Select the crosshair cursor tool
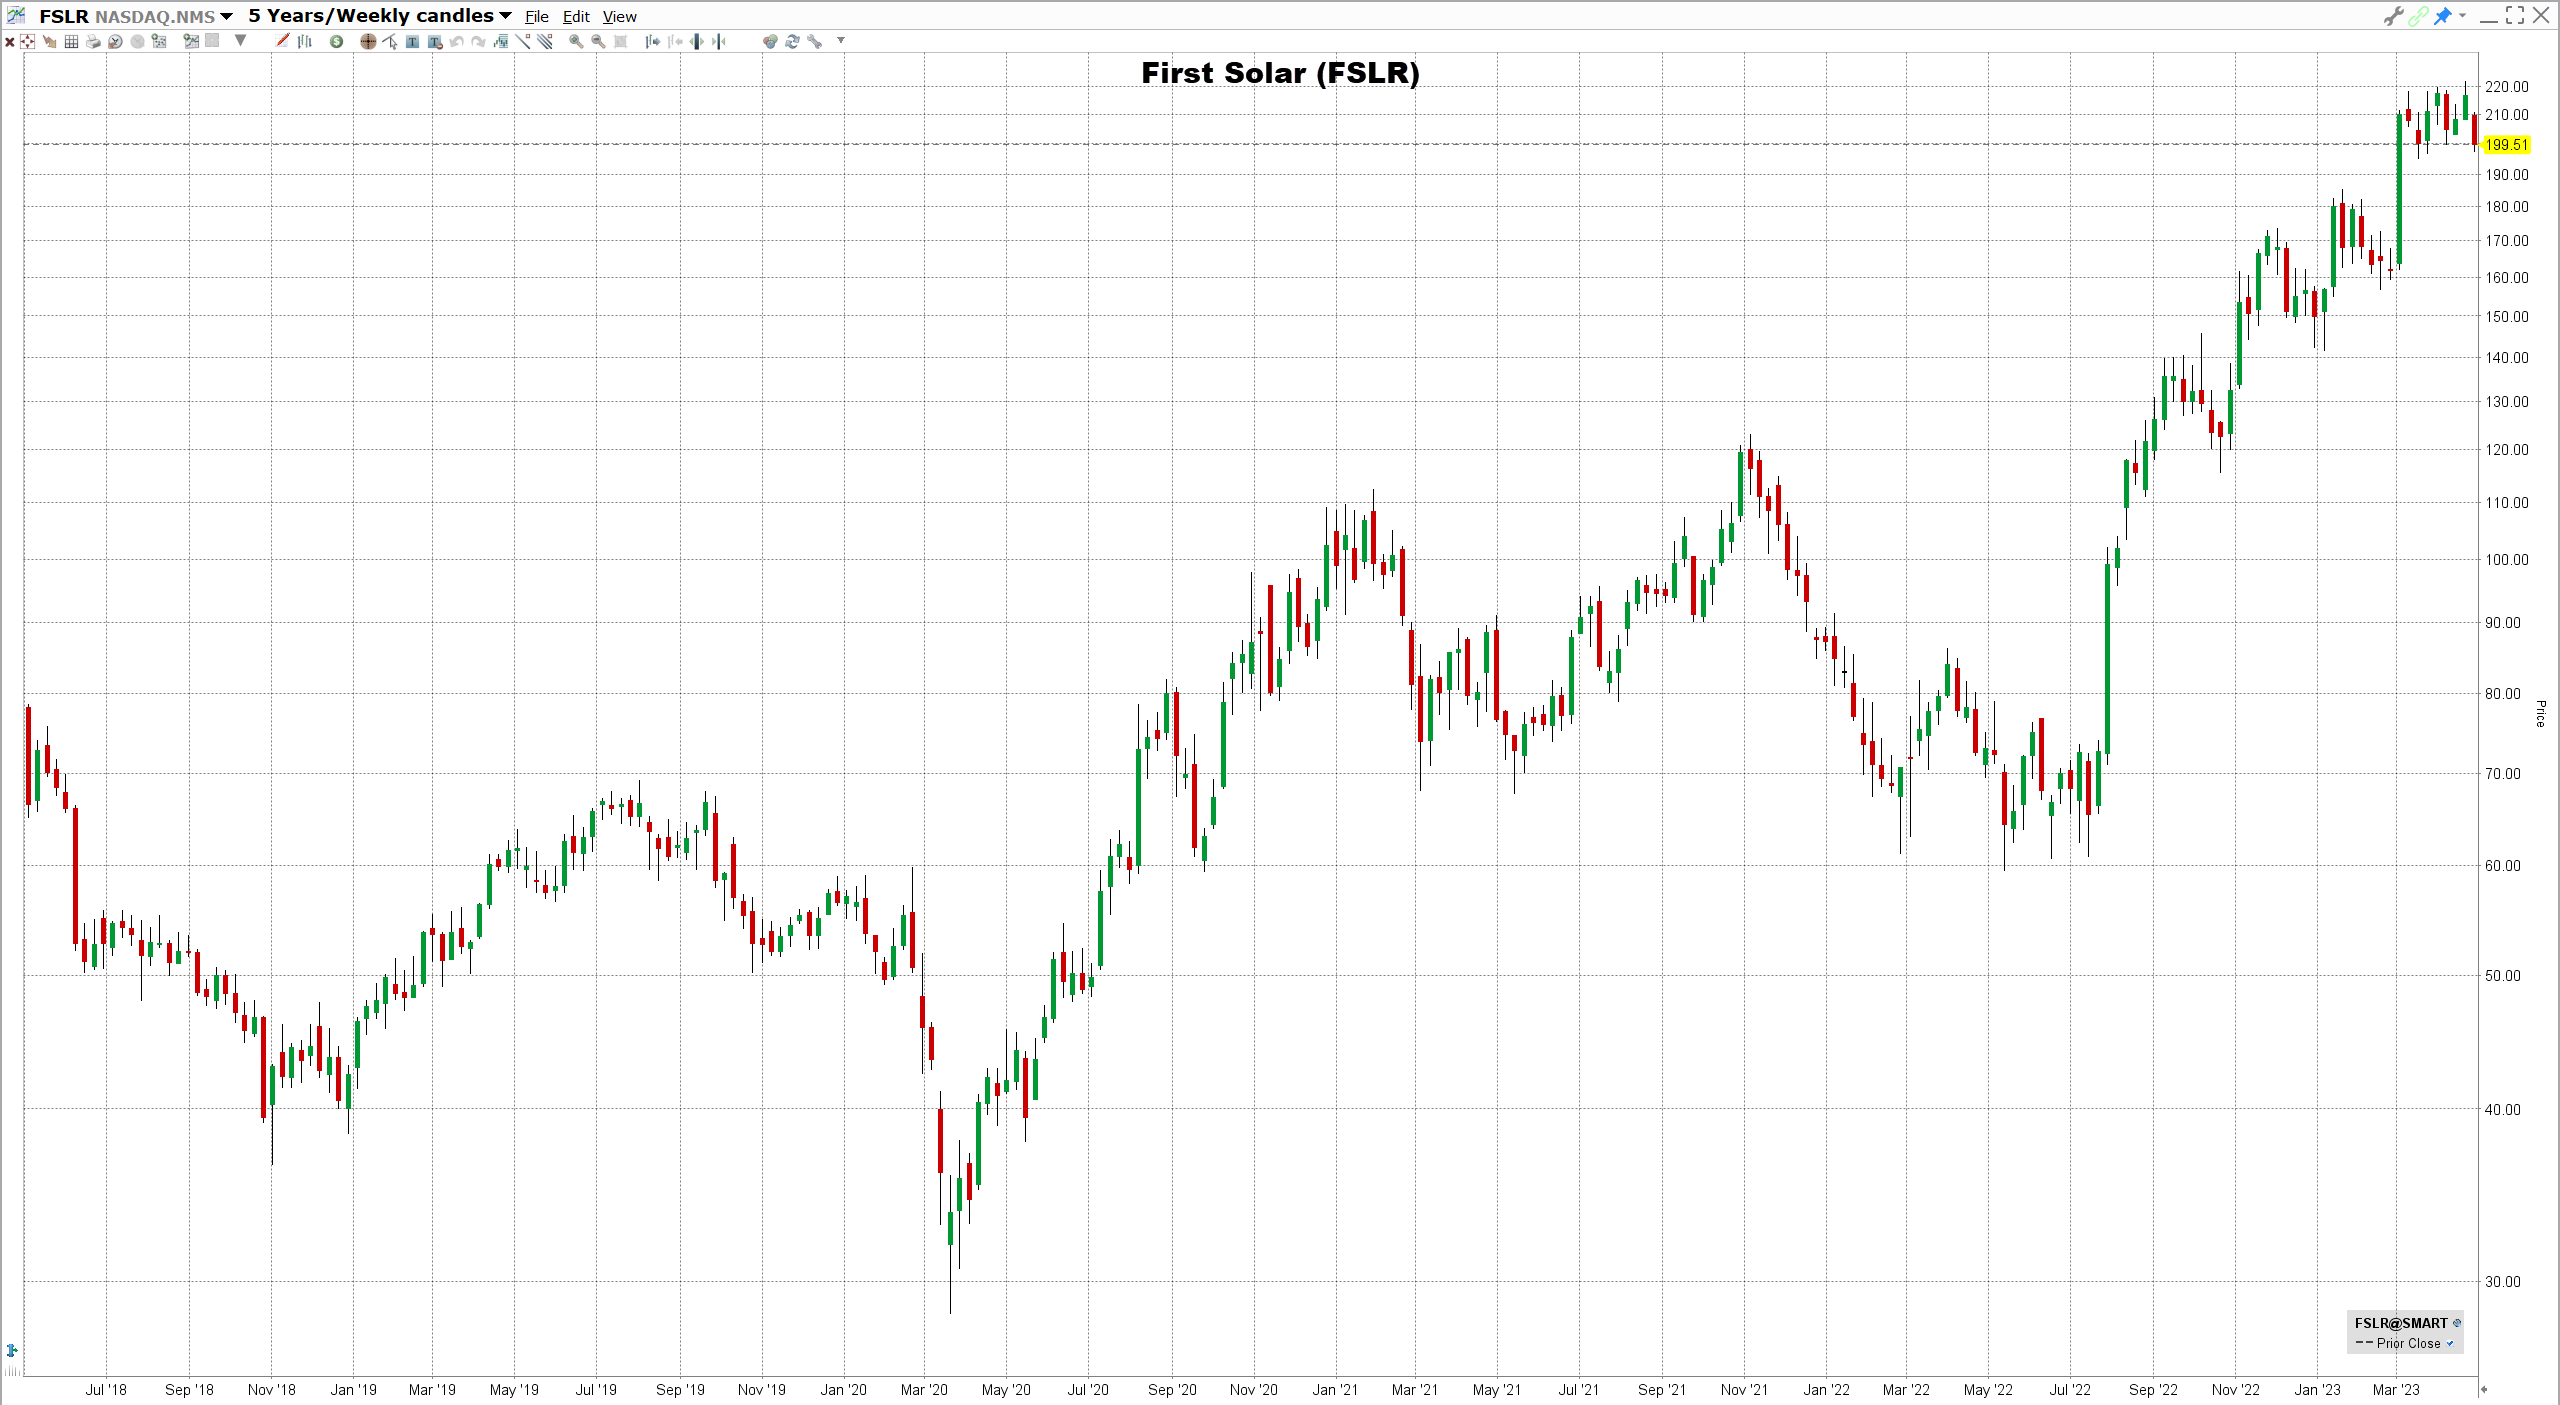 pos(368,41)
